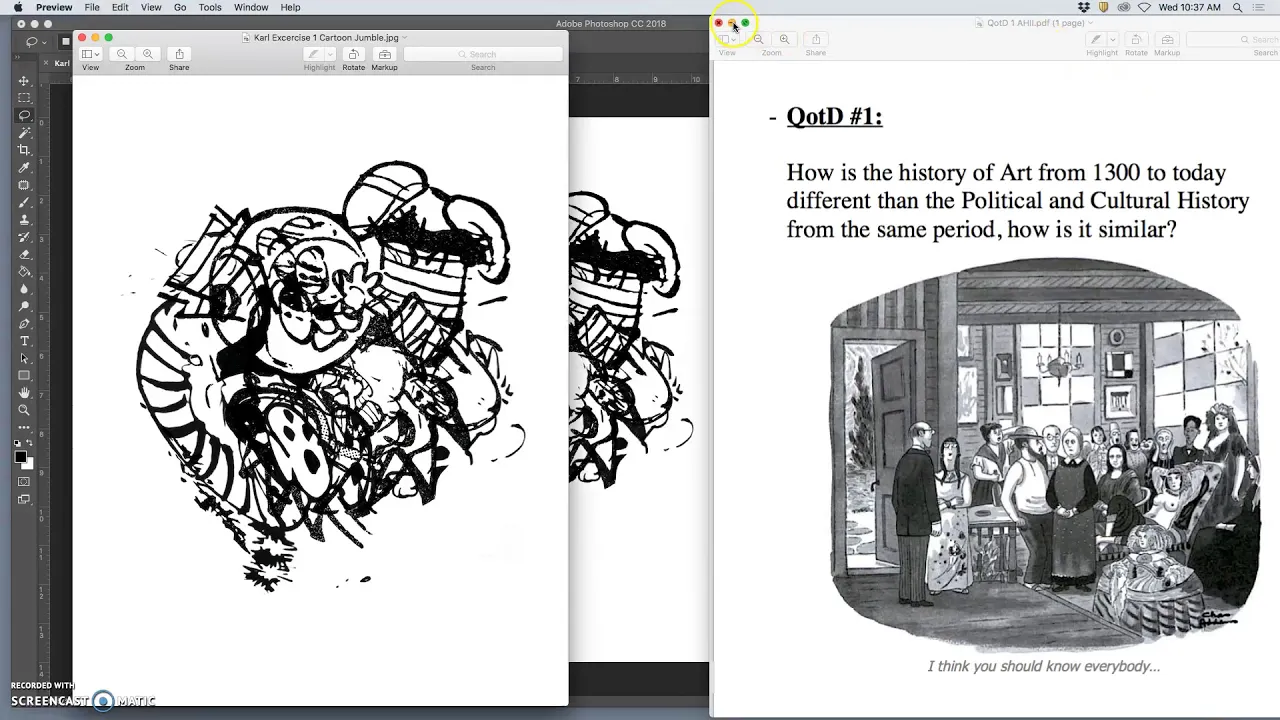Zoom out in Cartoon Jumble Preview window
Screen dimensions: 1280x720
pos(122,54)
